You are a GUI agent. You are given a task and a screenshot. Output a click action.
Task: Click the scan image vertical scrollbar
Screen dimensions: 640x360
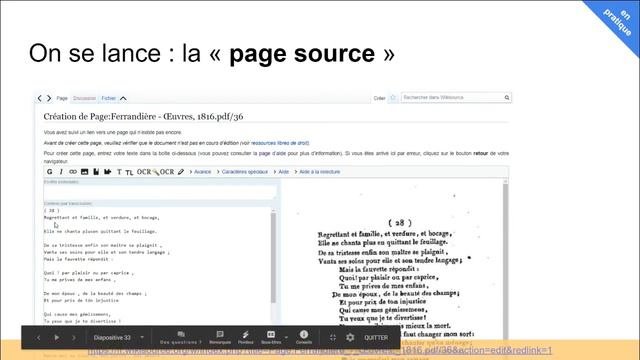[x=505, y=261]
